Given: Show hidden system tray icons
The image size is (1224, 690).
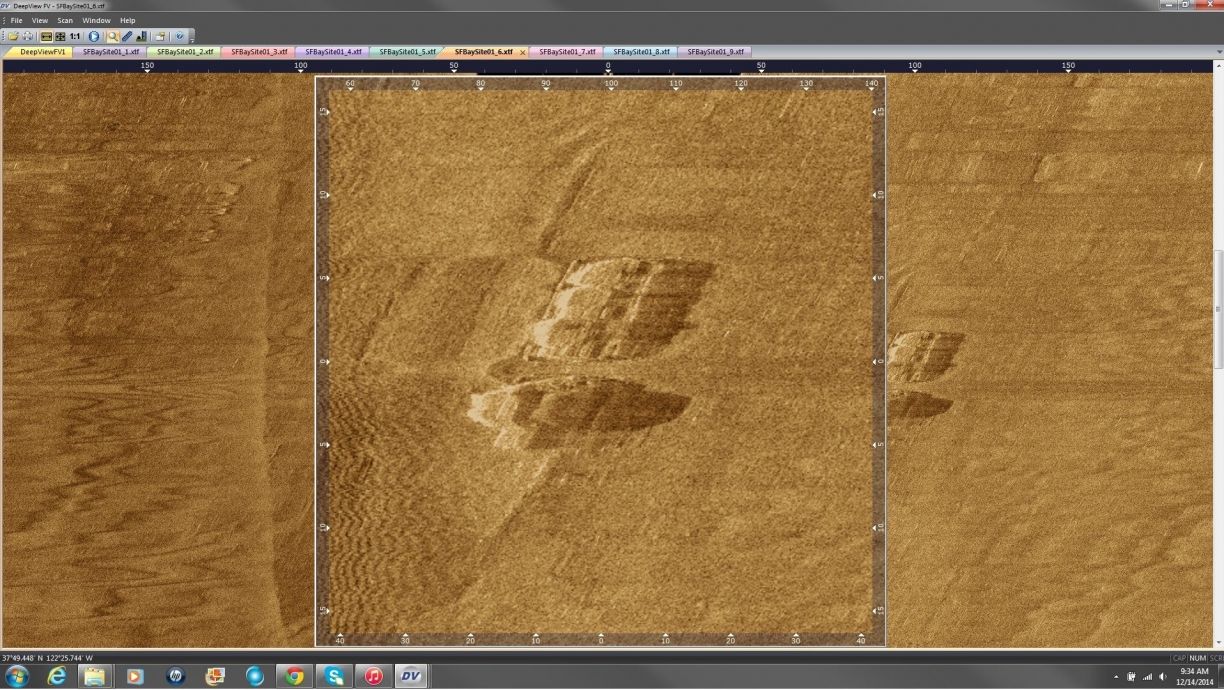Looking at the screenshot, I should tap(1117, 677).
